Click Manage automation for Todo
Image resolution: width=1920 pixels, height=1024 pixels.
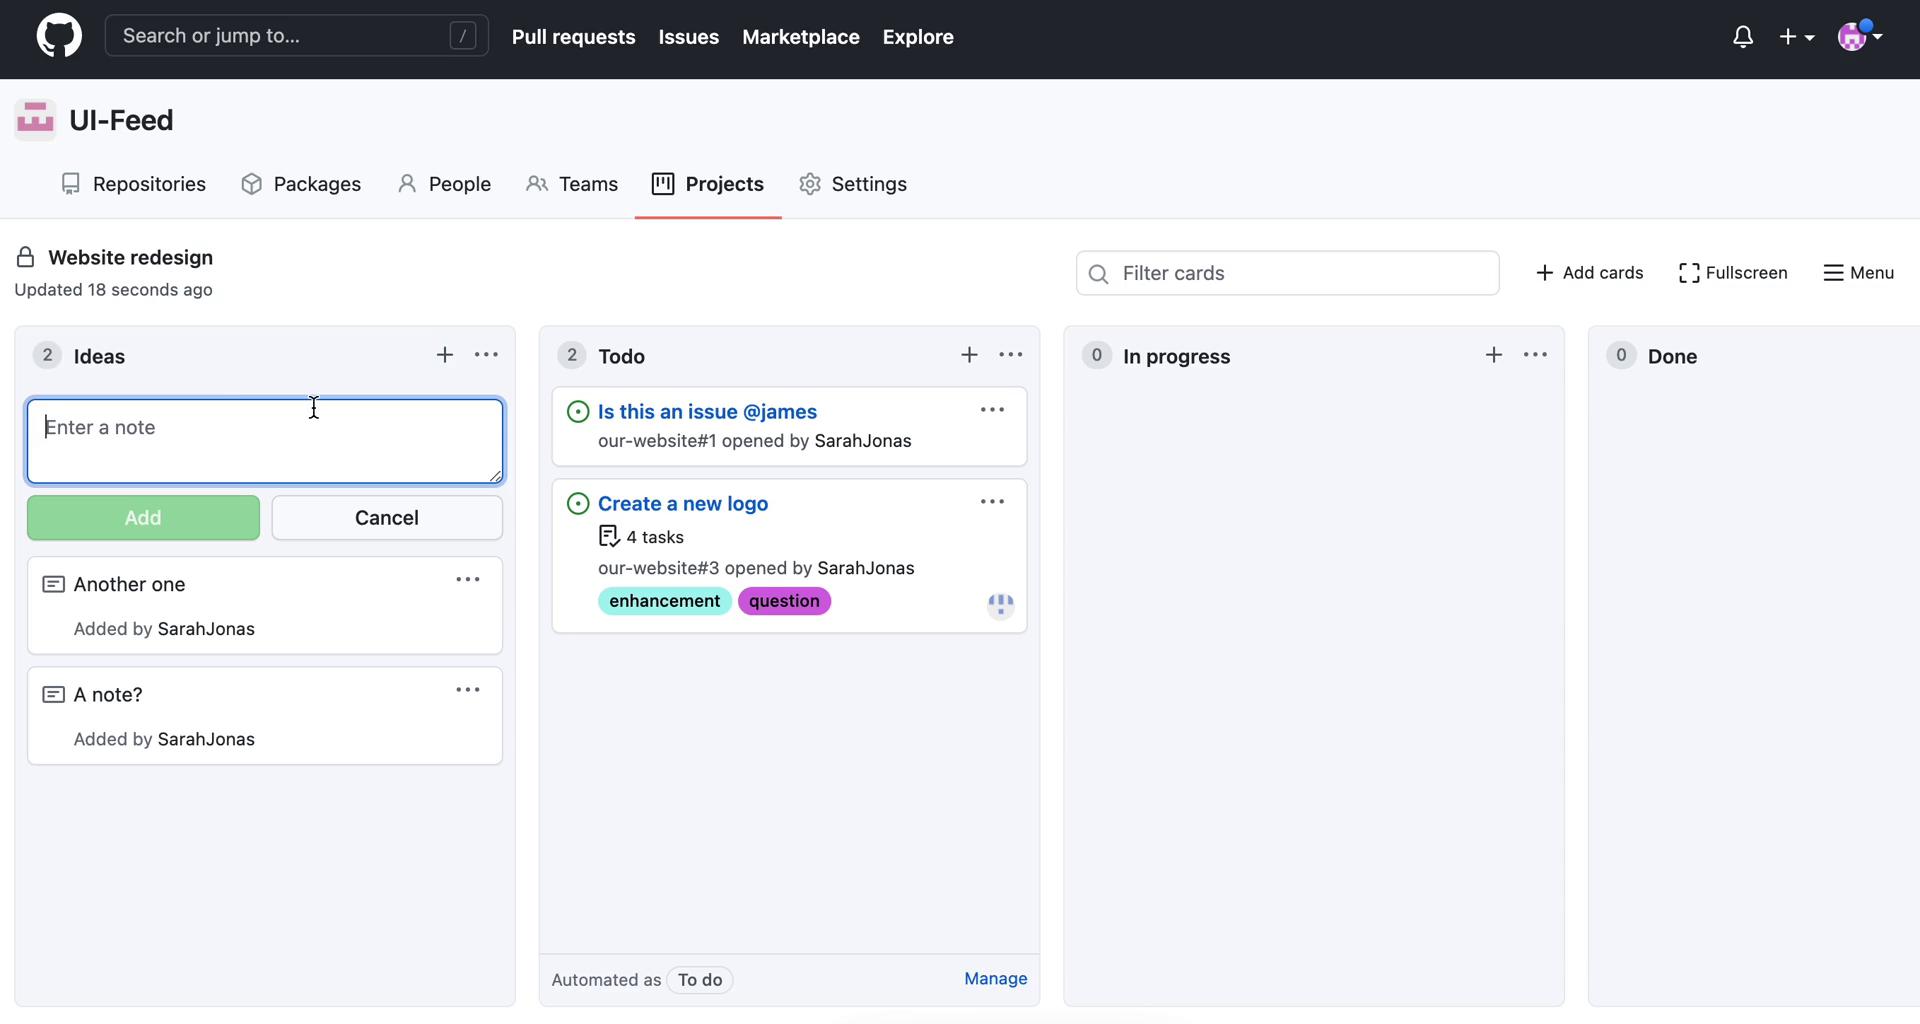[996, 979]
